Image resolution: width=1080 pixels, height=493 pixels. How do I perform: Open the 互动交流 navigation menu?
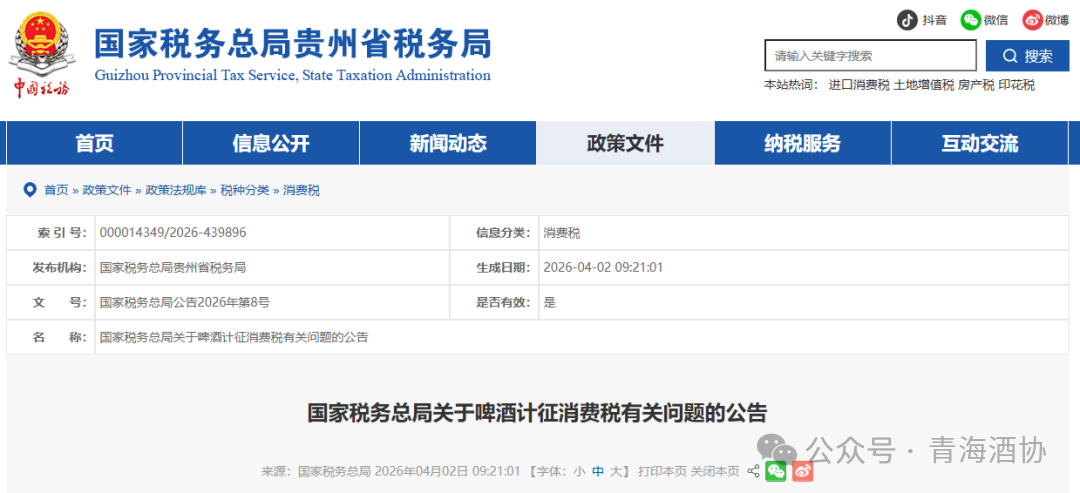point(979,143)
